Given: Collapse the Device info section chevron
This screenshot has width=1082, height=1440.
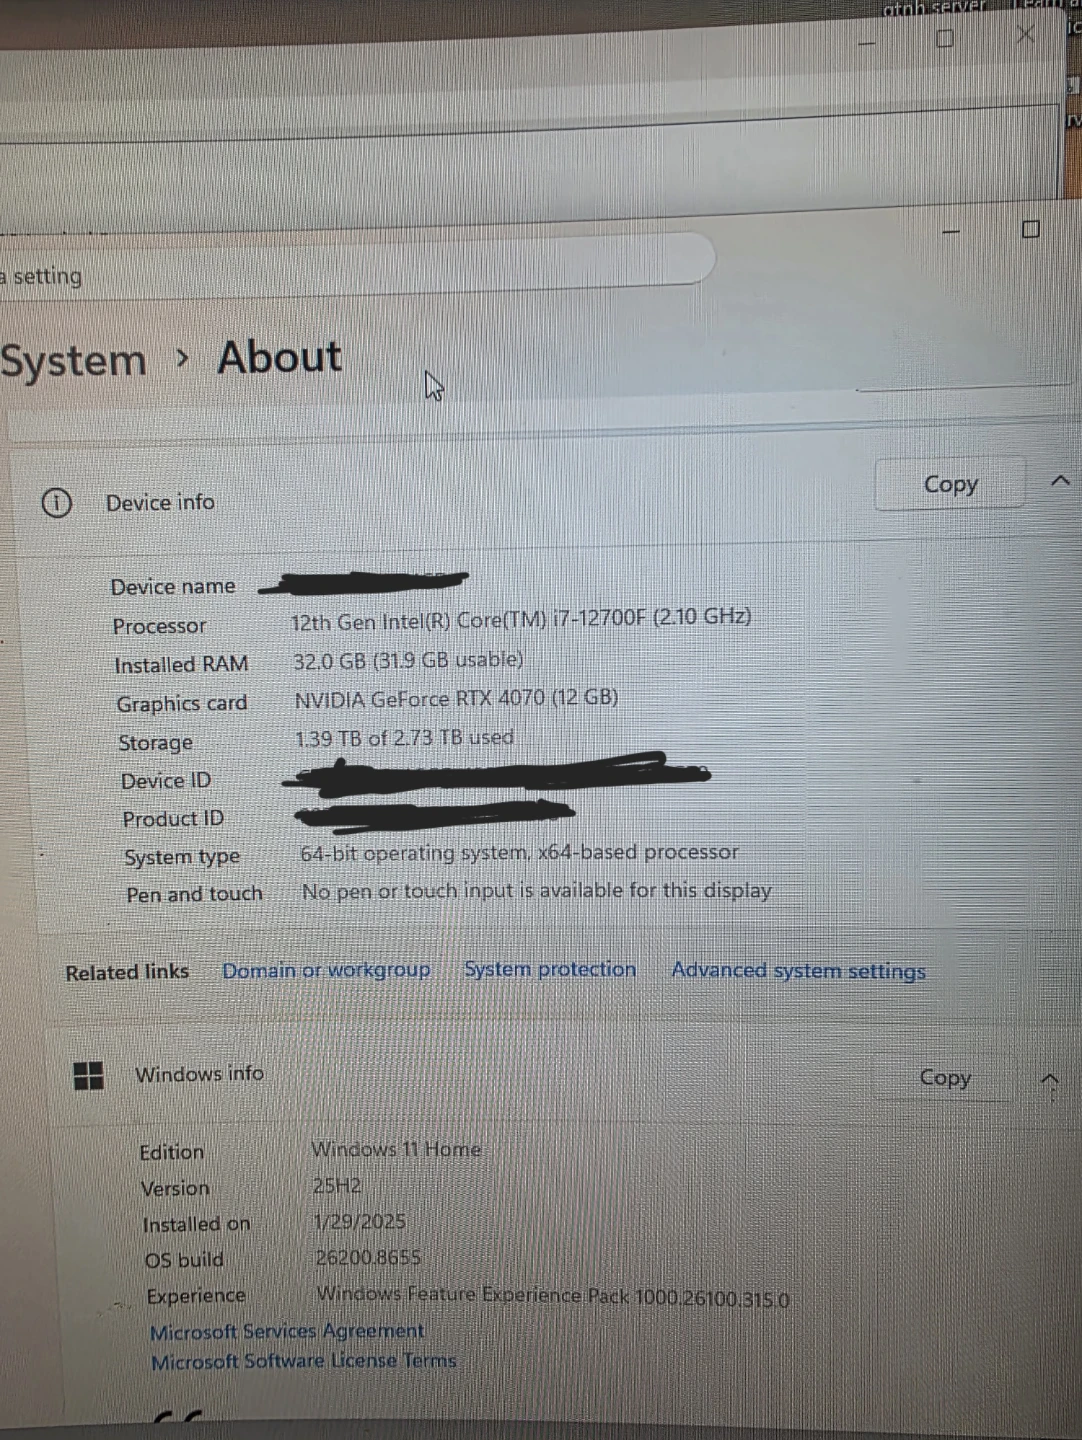Looking at the screenshot, I should point(1060,481).
